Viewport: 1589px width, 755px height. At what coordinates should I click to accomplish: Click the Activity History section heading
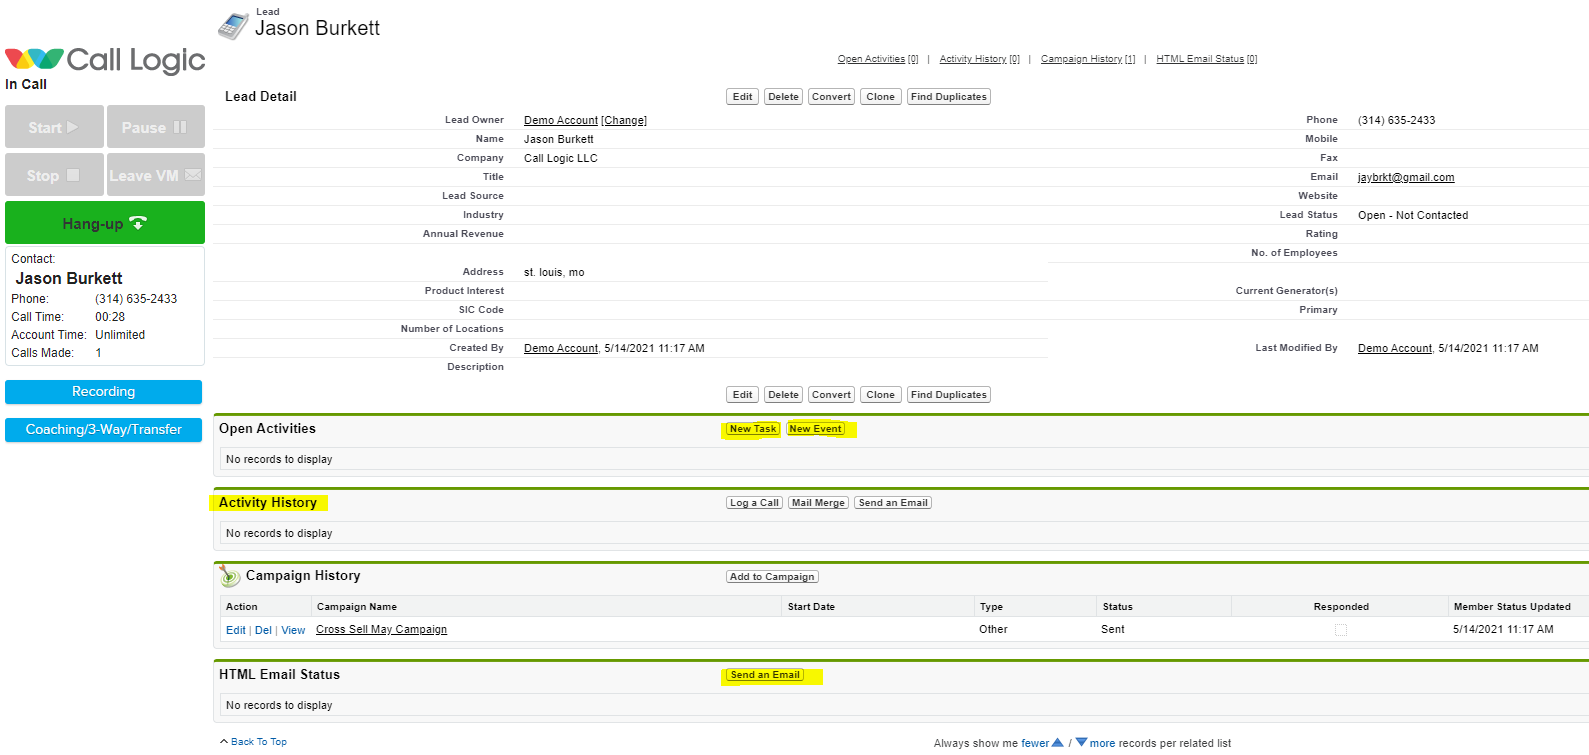click(268, 503)
